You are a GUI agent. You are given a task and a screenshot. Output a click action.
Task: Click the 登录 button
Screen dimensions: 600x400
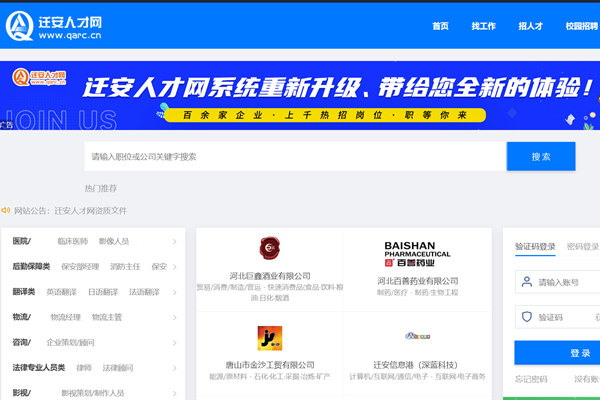tap(557, 353)
